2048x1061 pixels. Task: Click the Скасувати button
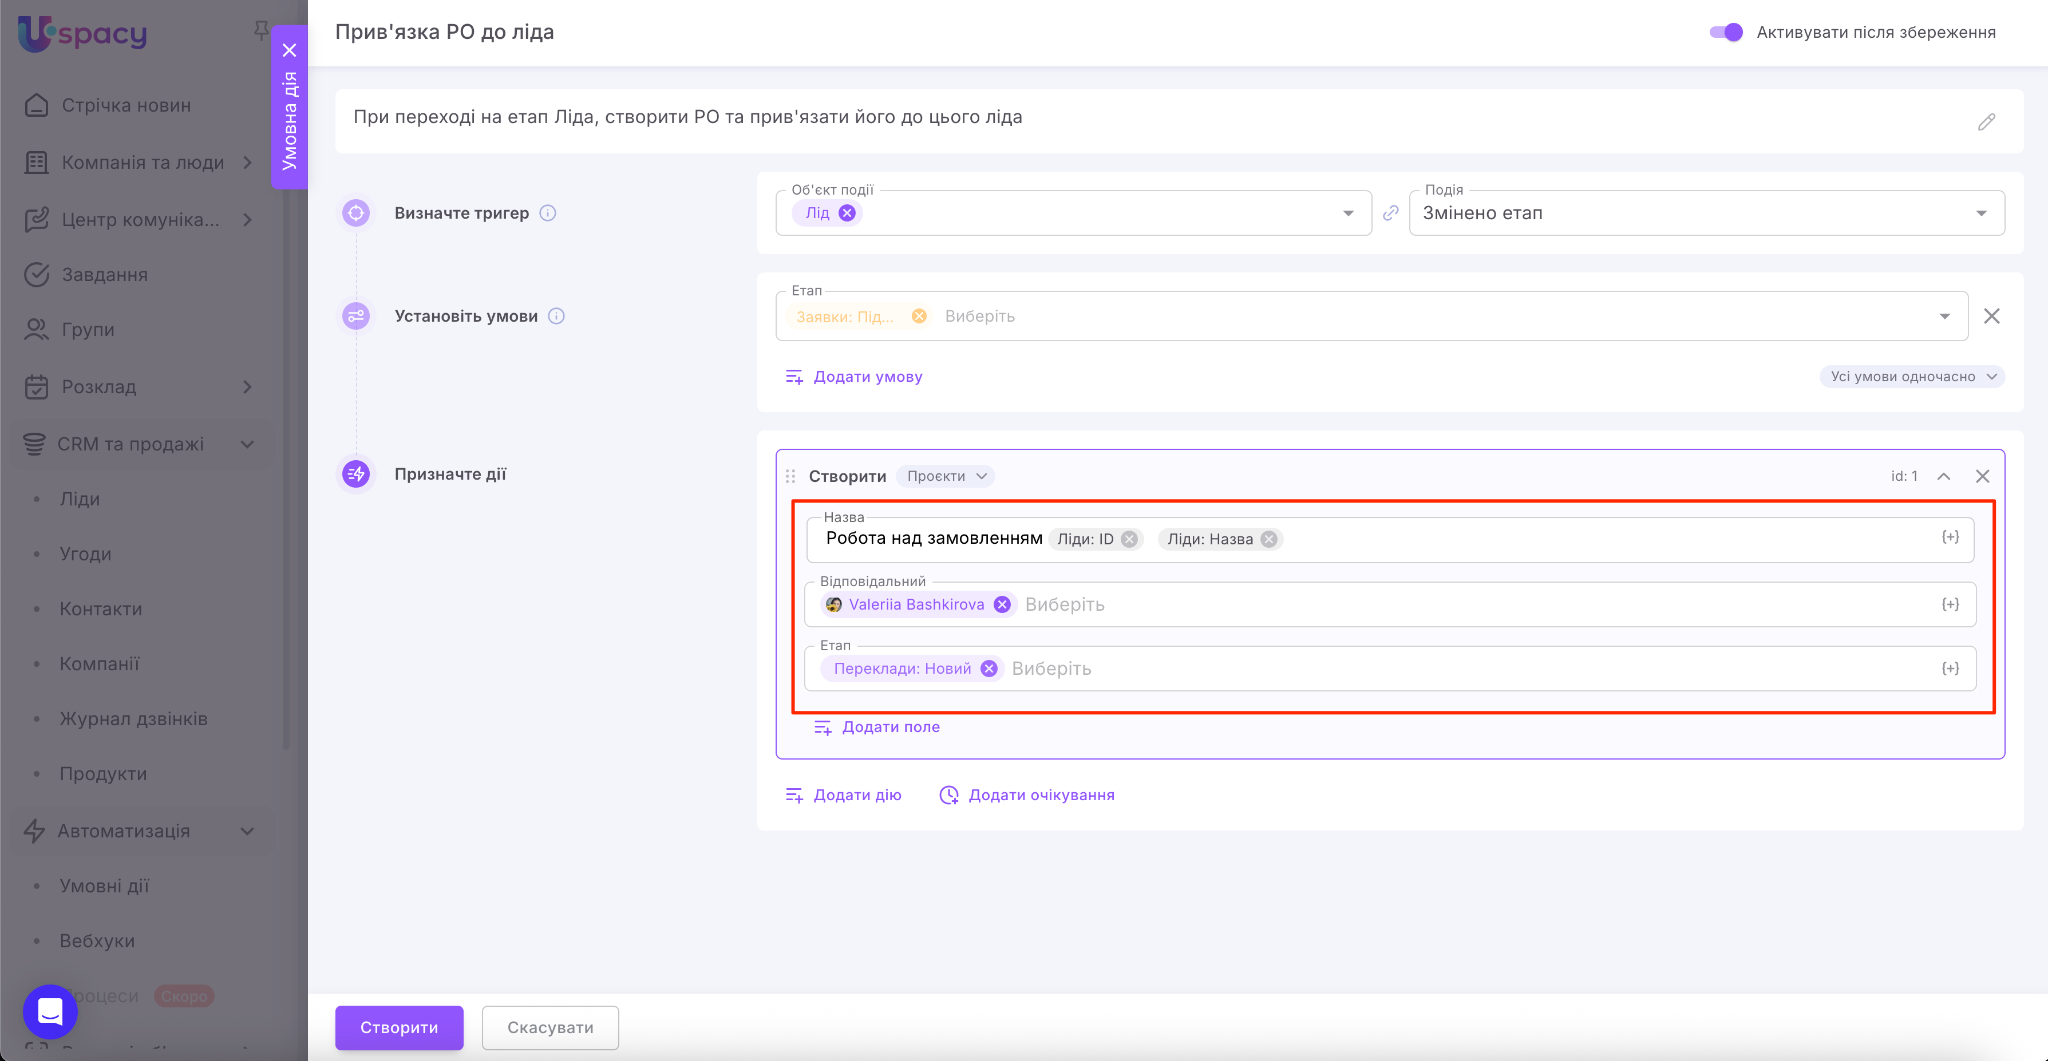pyautogui.click(x=550, y=1028)
